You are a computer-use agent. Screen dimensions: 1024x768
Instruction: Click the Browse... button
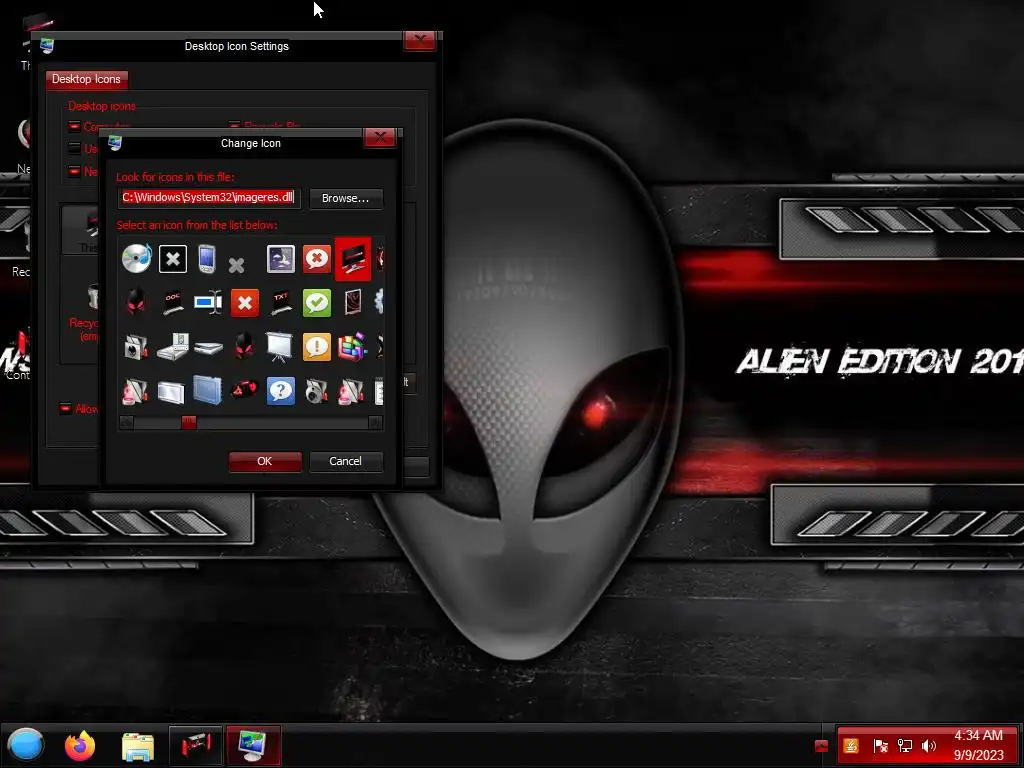(x=345, y=198)
